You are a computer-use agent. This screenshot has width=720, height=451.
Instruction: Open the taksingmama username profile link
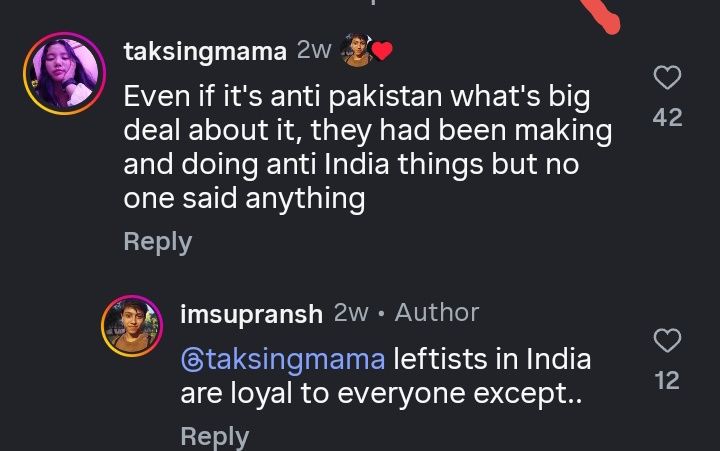pyautogui.click(x=205, y=50)
